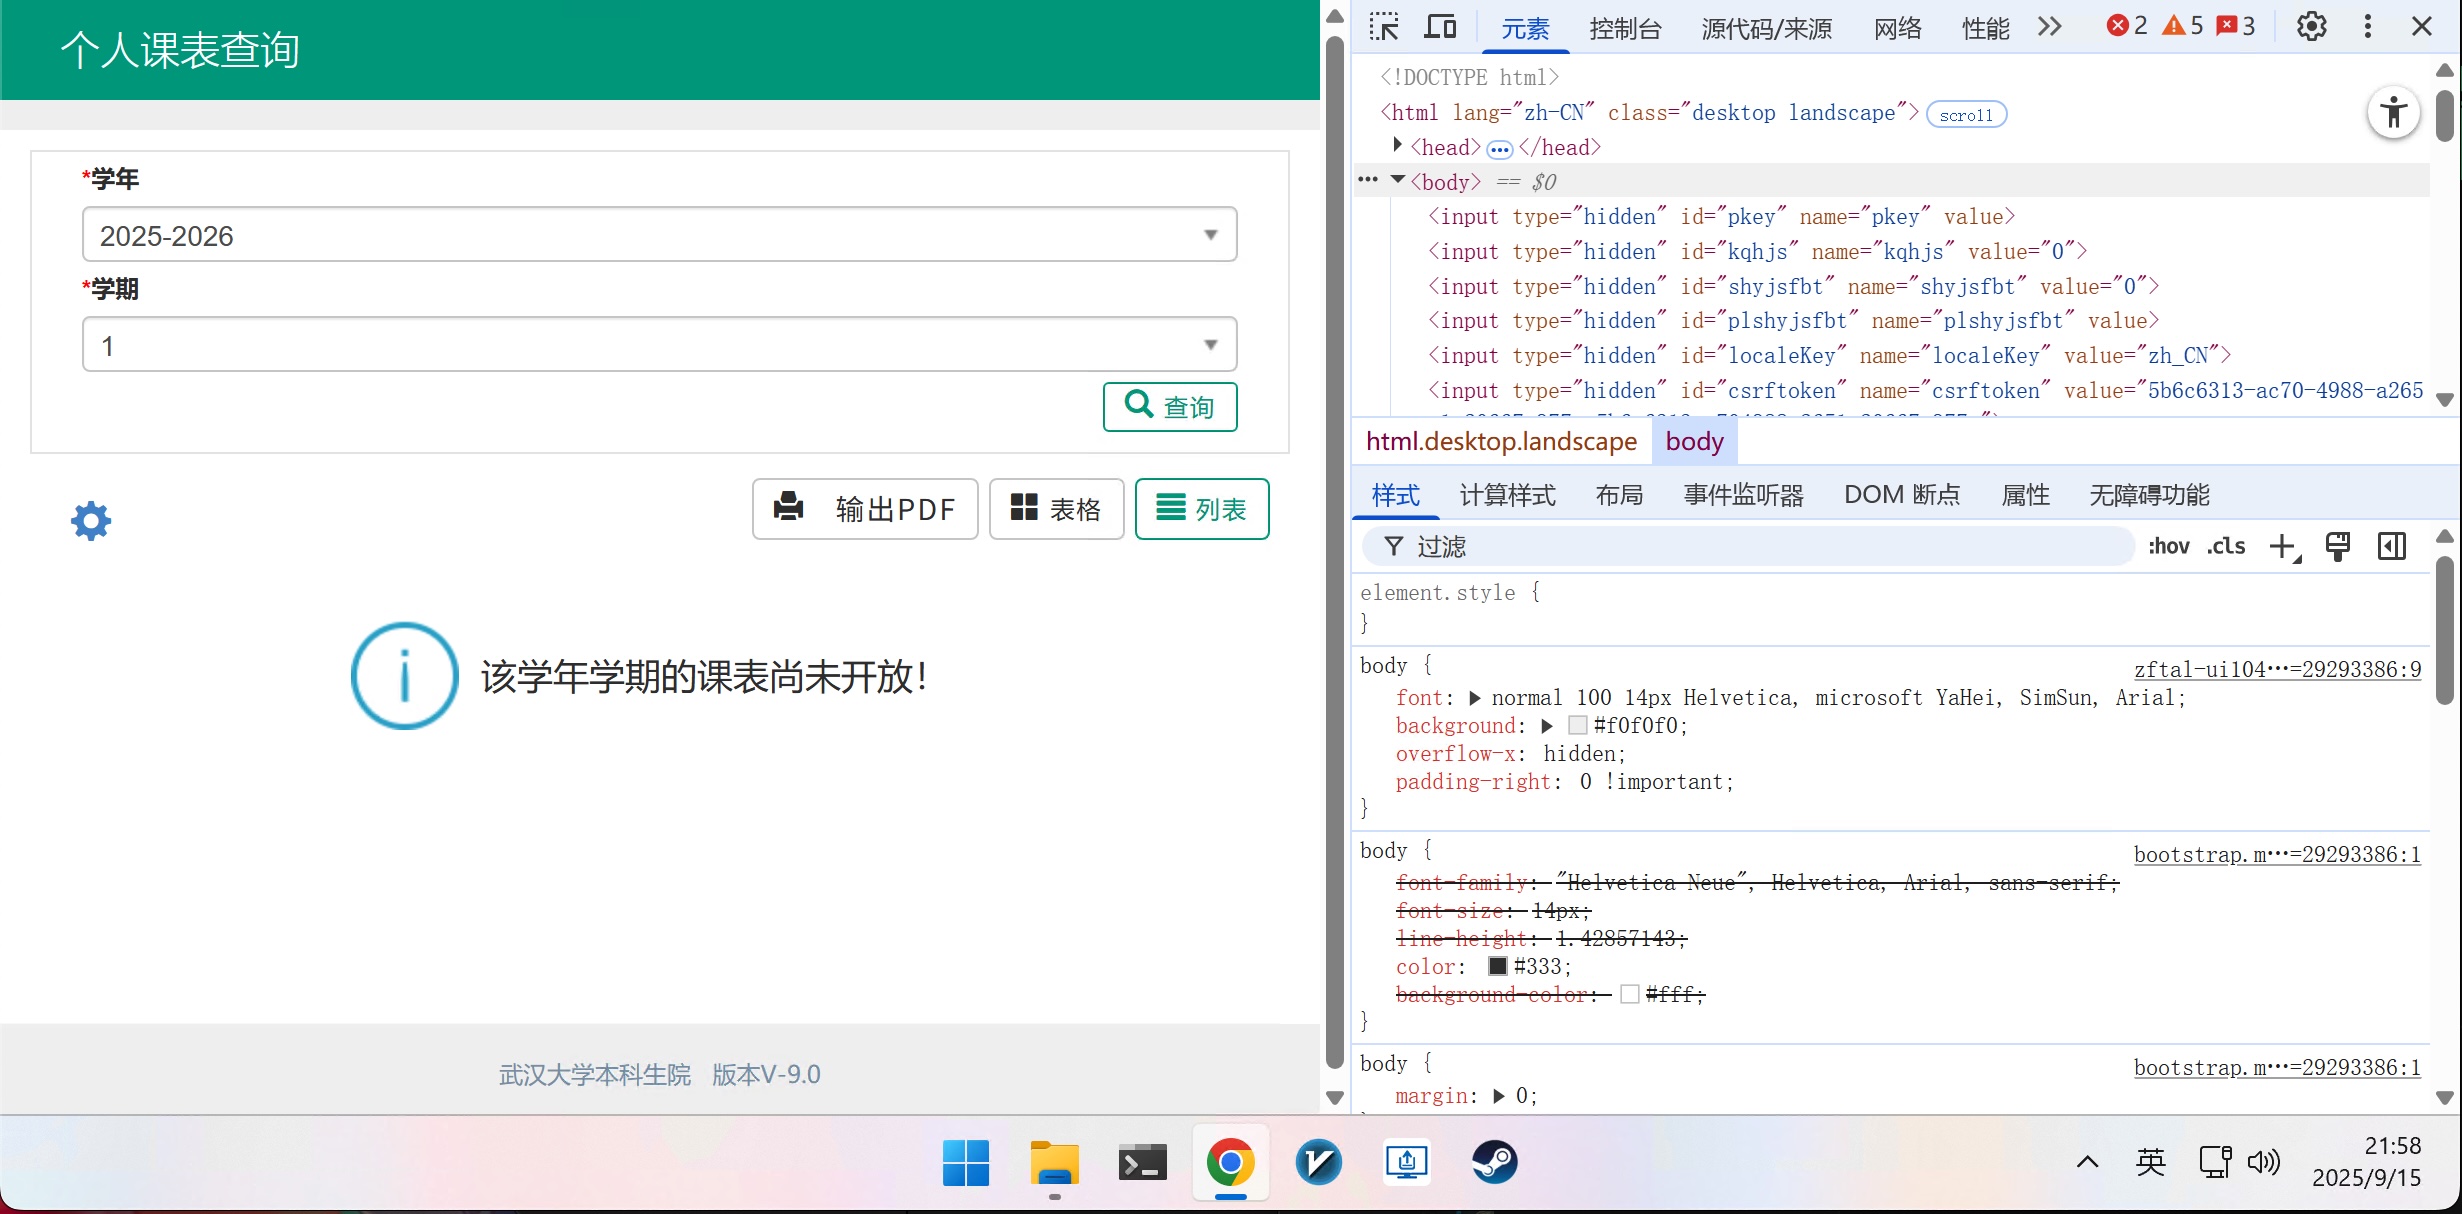The height and width of the screenshot is (1214, 2462).
Task: Open the accessibility floating button
Action: tap(2393, 112)
